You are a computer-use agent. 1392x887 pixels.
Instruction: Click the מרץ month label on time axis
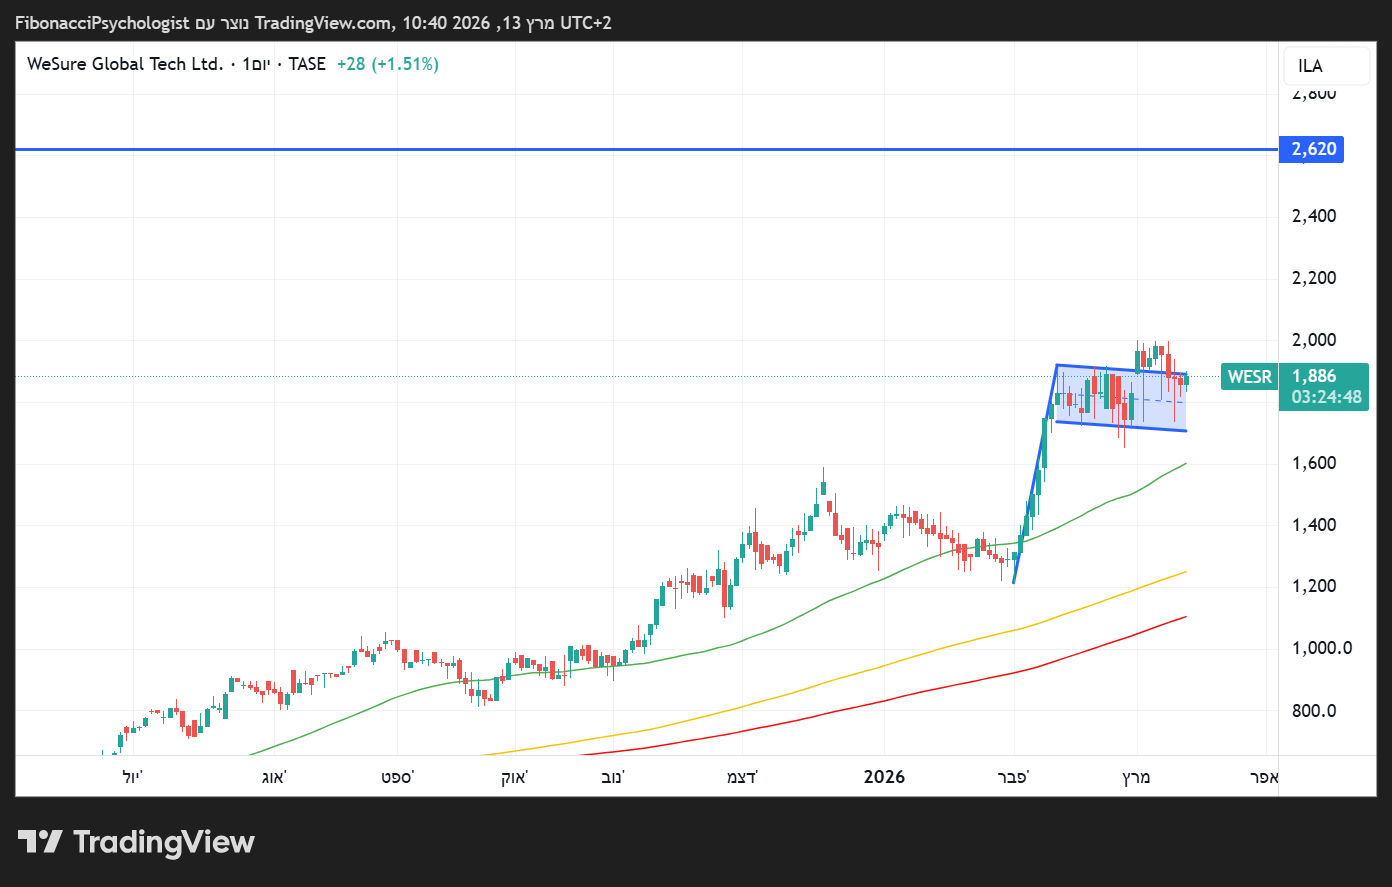click(1136, 777)
